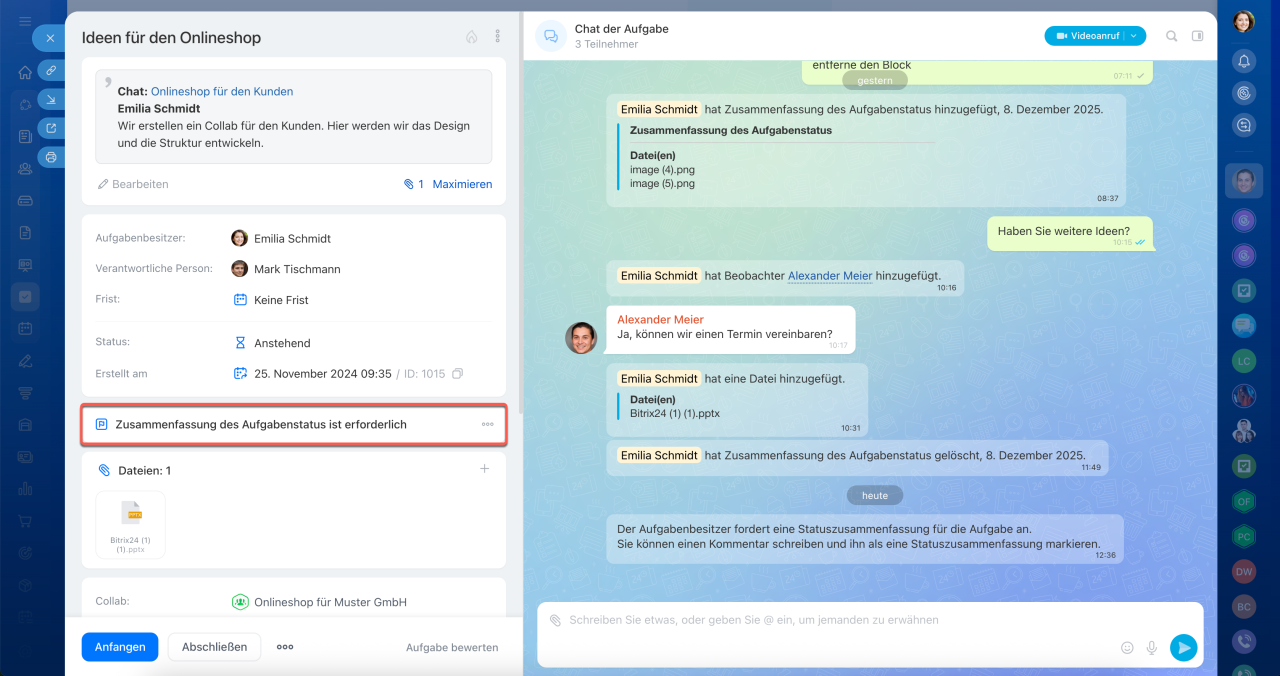Click the 3 Teilnehmer participants label

[607, 44]
